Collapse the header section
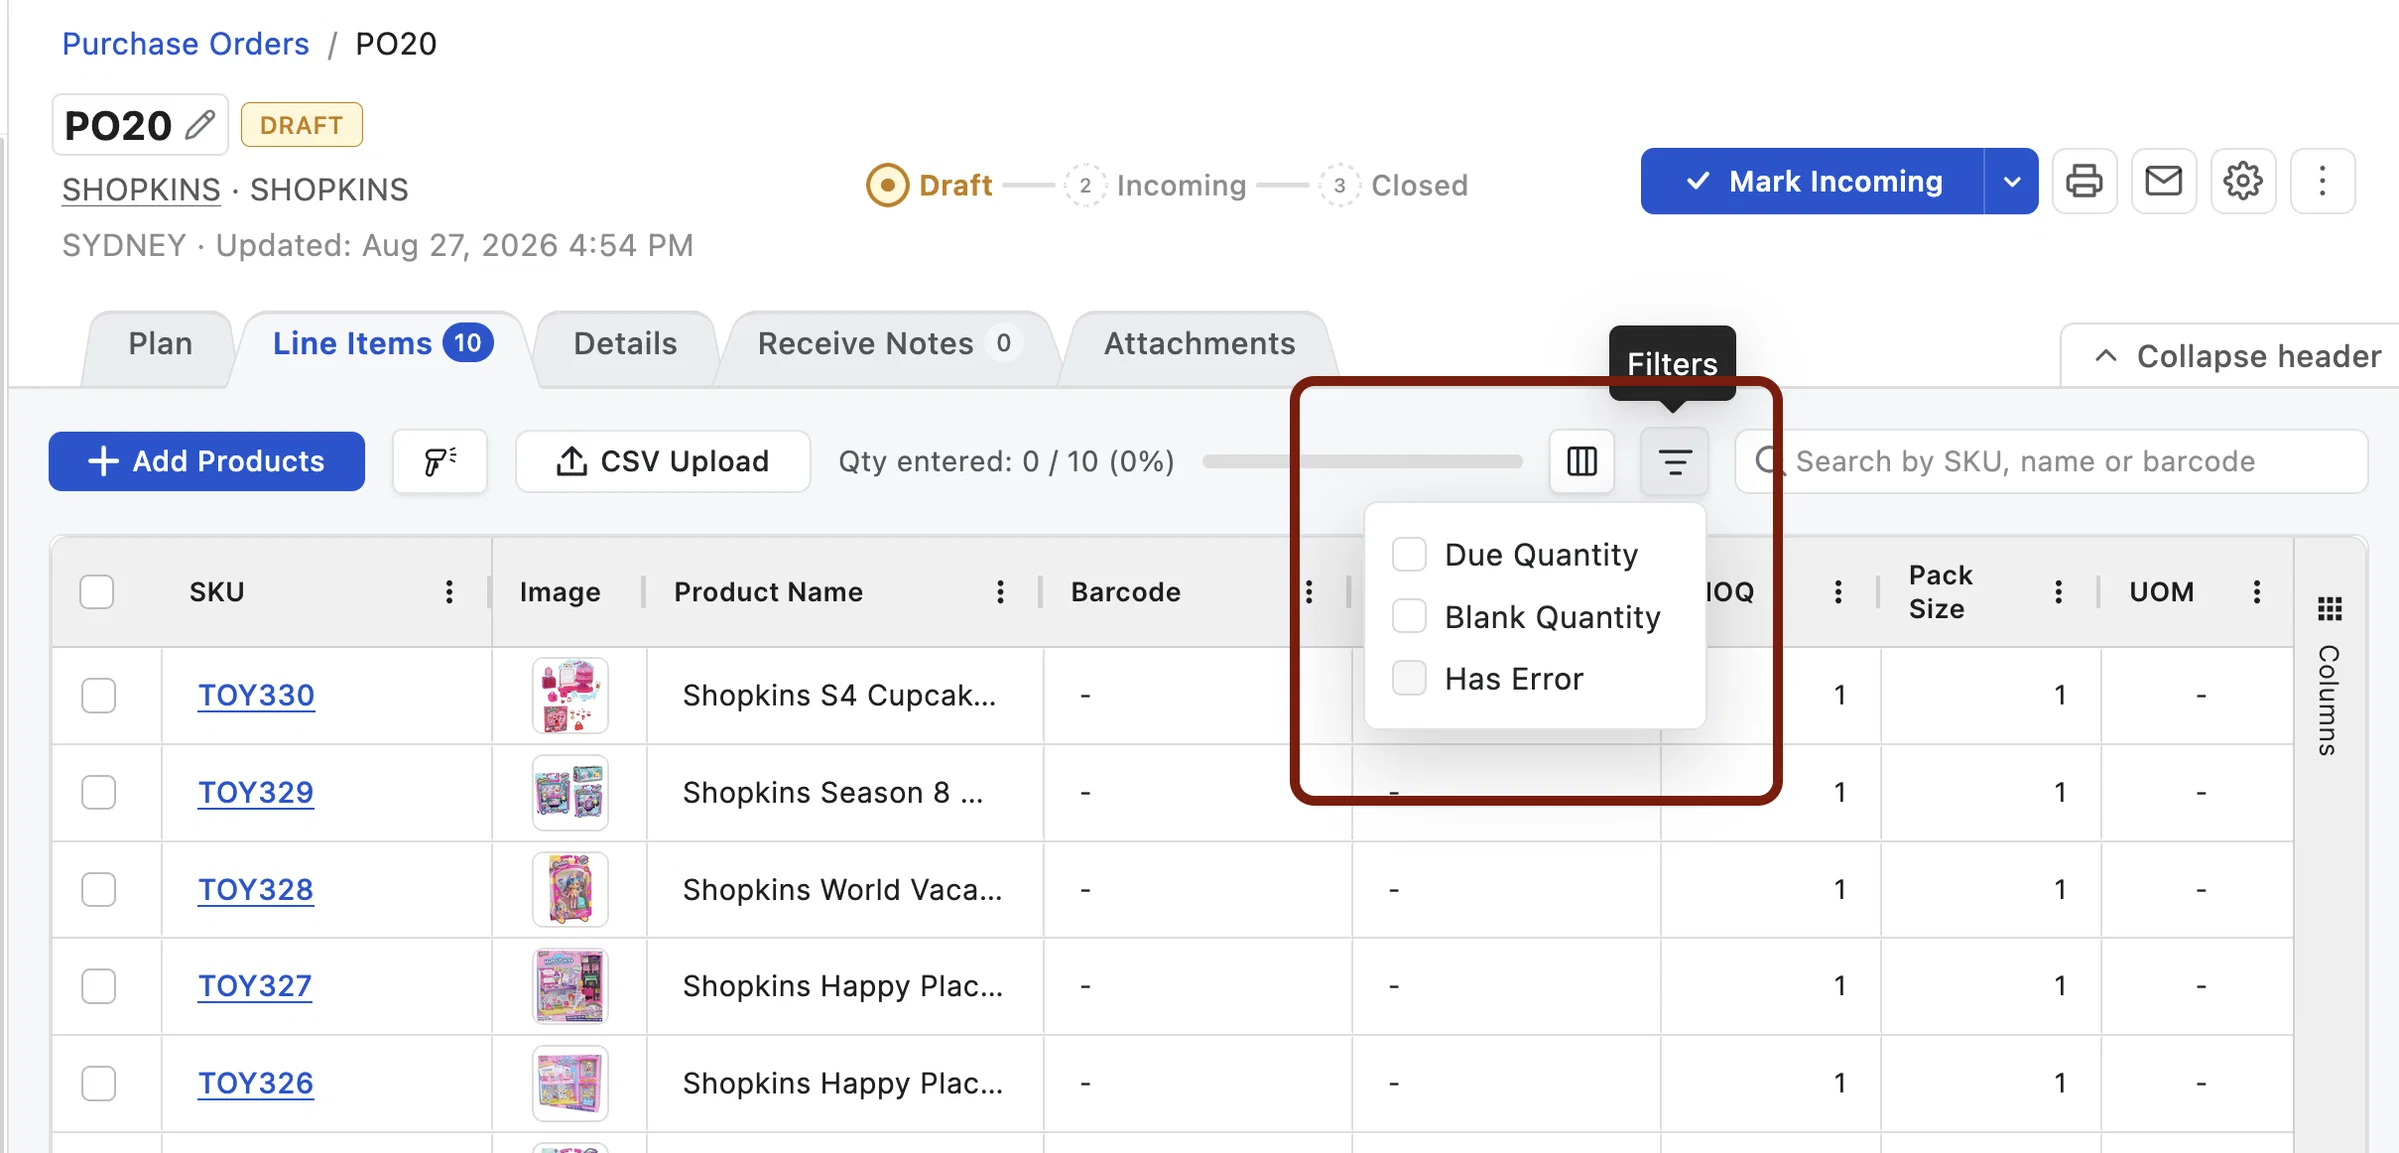Screen dimensions: 2399x1153 2238,356
